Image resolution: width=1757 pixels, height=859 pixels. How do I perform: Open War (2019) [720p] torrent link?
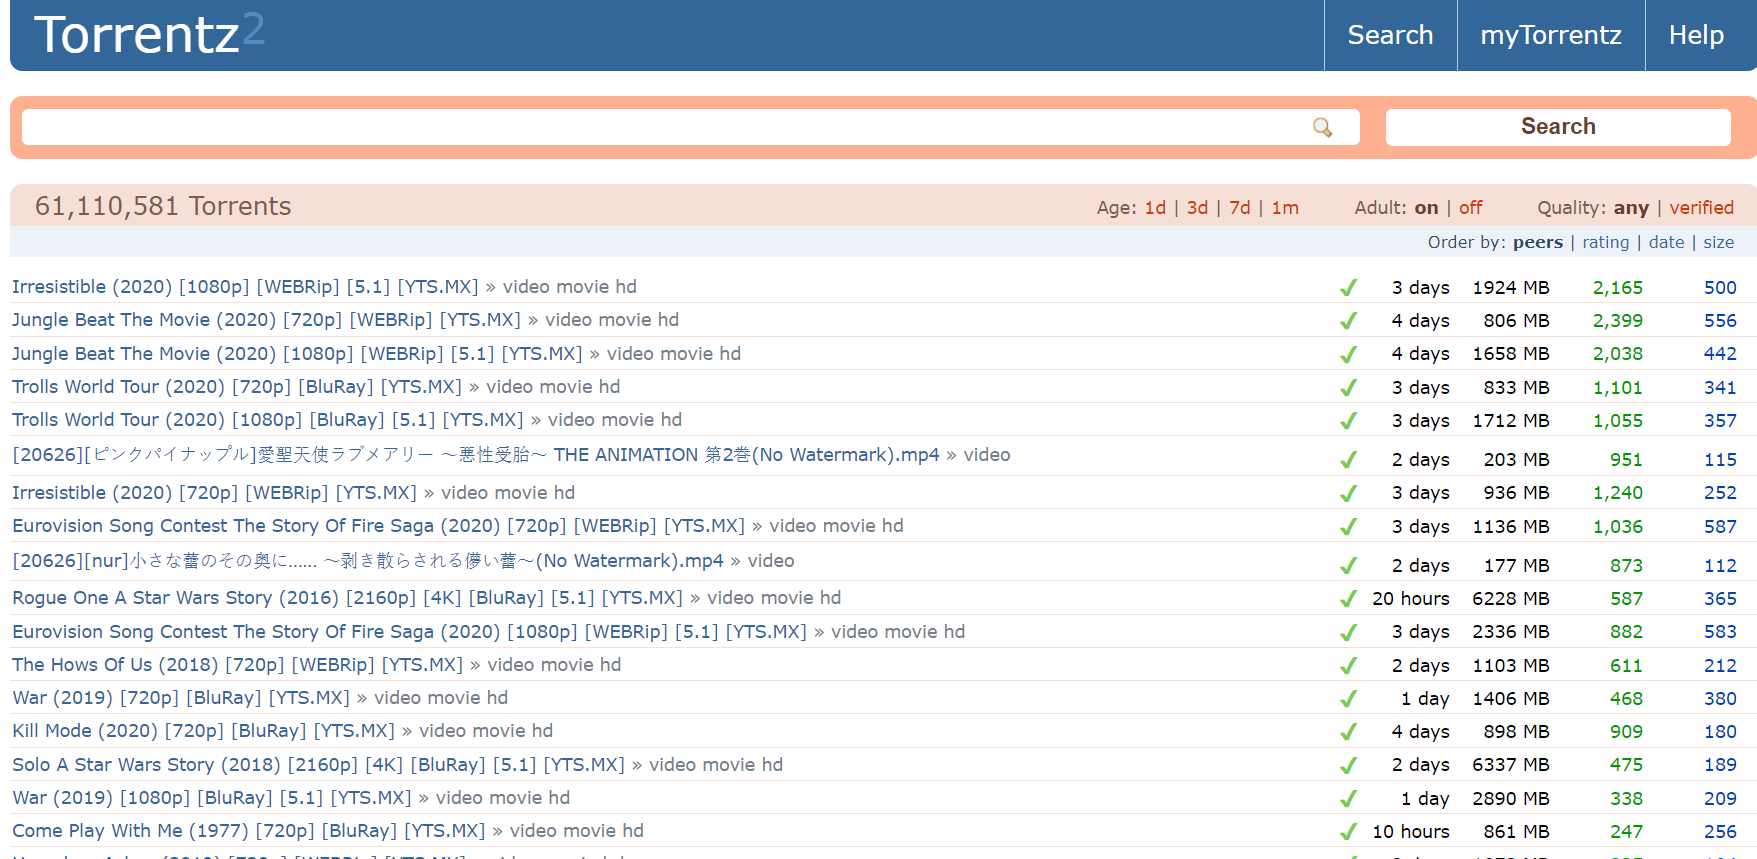[181, 698]
